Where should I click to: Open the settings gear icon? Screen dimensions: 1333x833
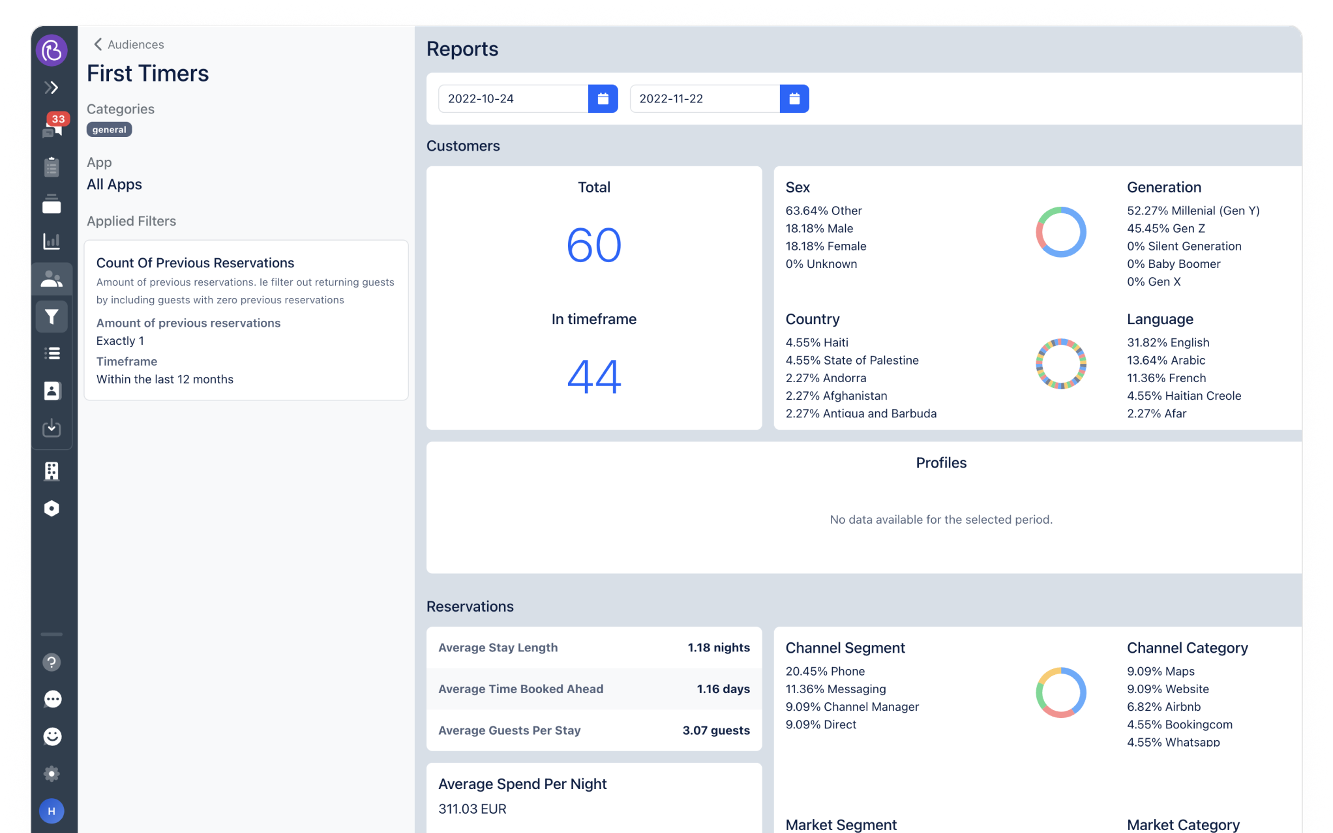coord(52,773)
